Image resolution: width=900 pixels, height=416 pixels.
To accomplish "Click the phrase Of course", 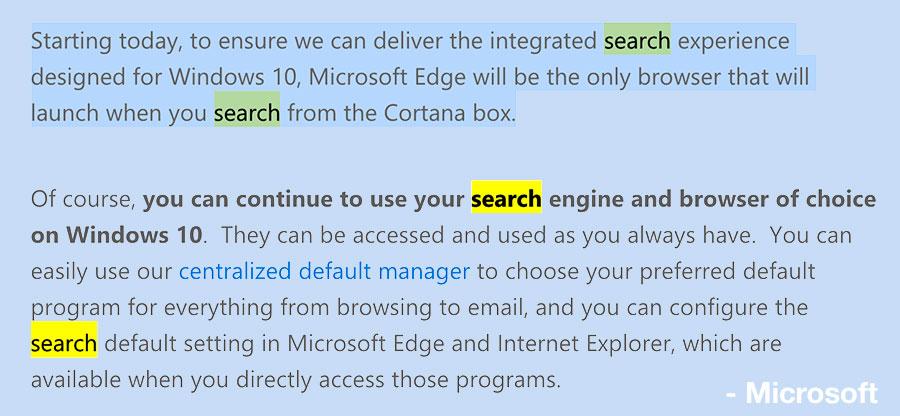I will 83,200.
